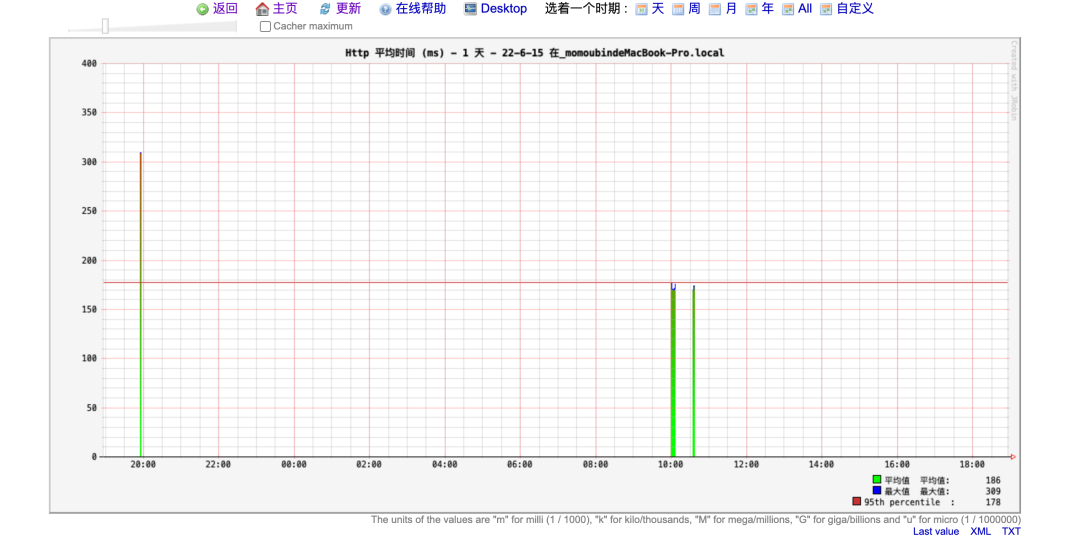The height and width of the screenshot is (555, 1080).
Task: Click calendar icon beside 月
Action: tap(715, 9)
